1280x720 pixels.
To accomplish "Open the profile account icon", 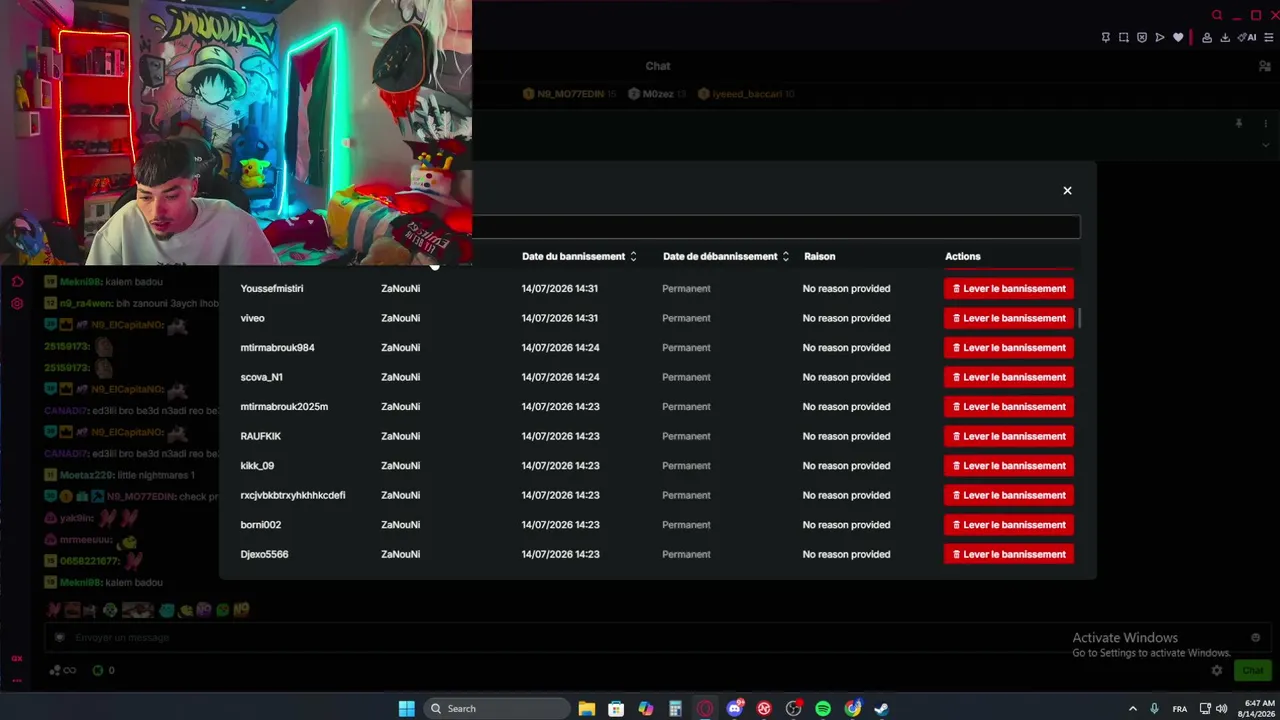I will coord(1207,38).
